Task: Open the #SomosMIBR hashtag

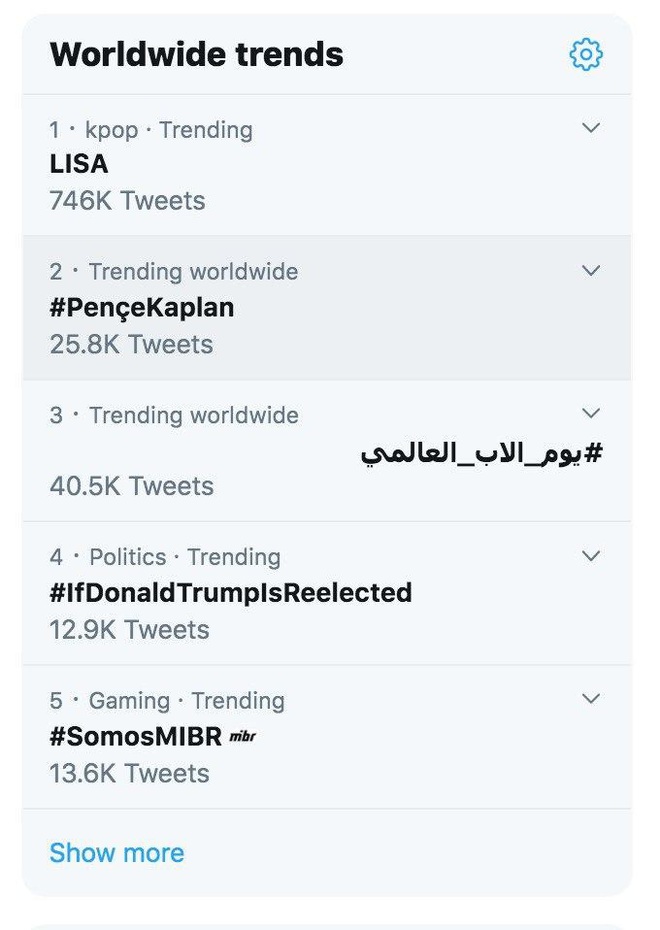Action: click(x=136, y=737)
